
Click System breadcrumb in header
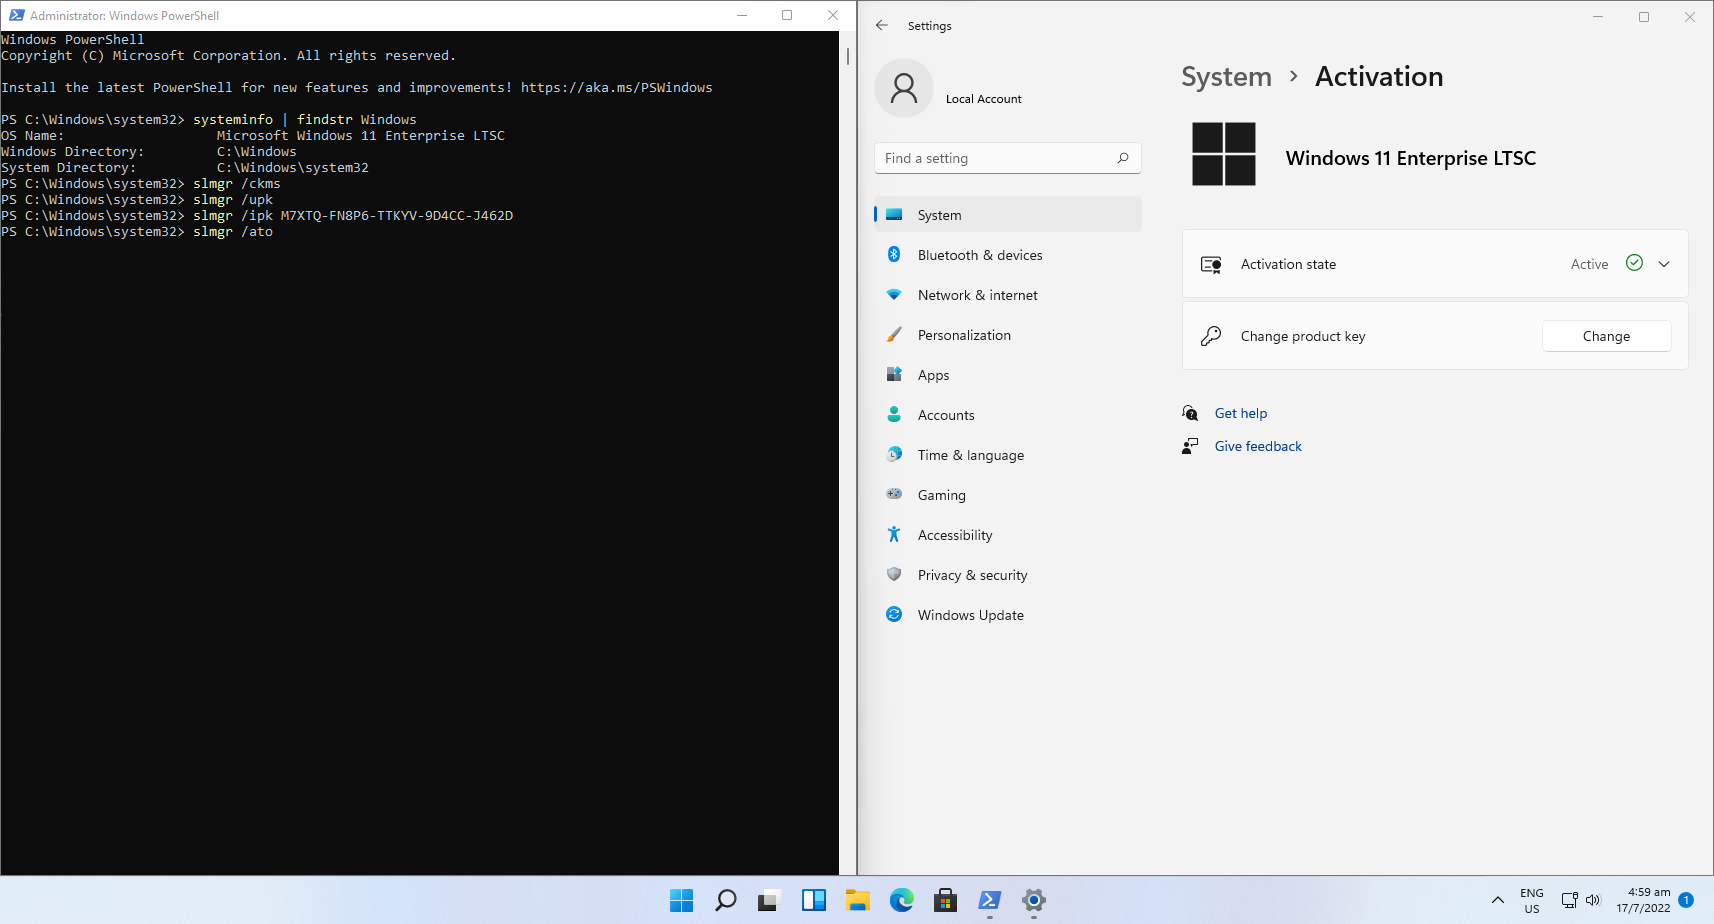click(x=1226, y=77)
